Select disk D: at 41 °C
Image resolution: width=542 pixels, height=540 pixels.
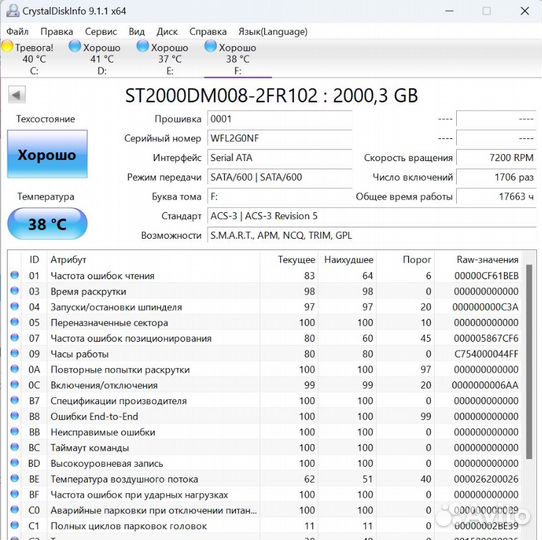pos(102,59)
